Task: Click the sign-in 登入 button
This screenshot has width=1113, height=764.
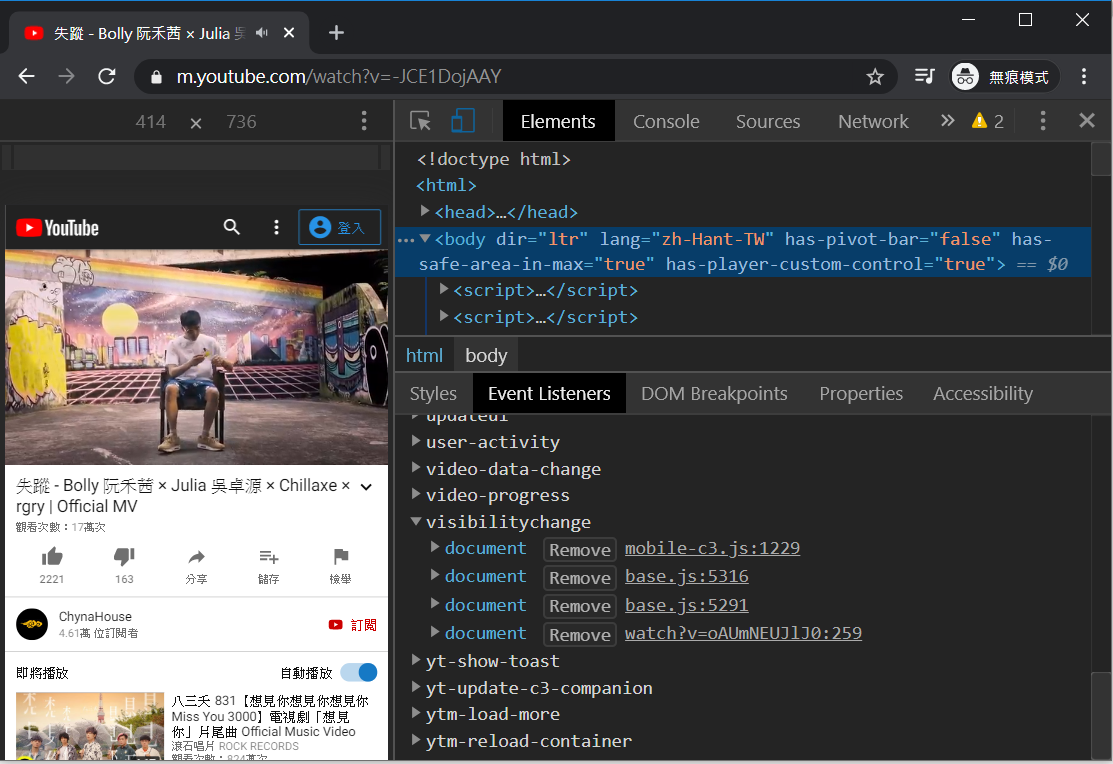Action: (339, 227)
